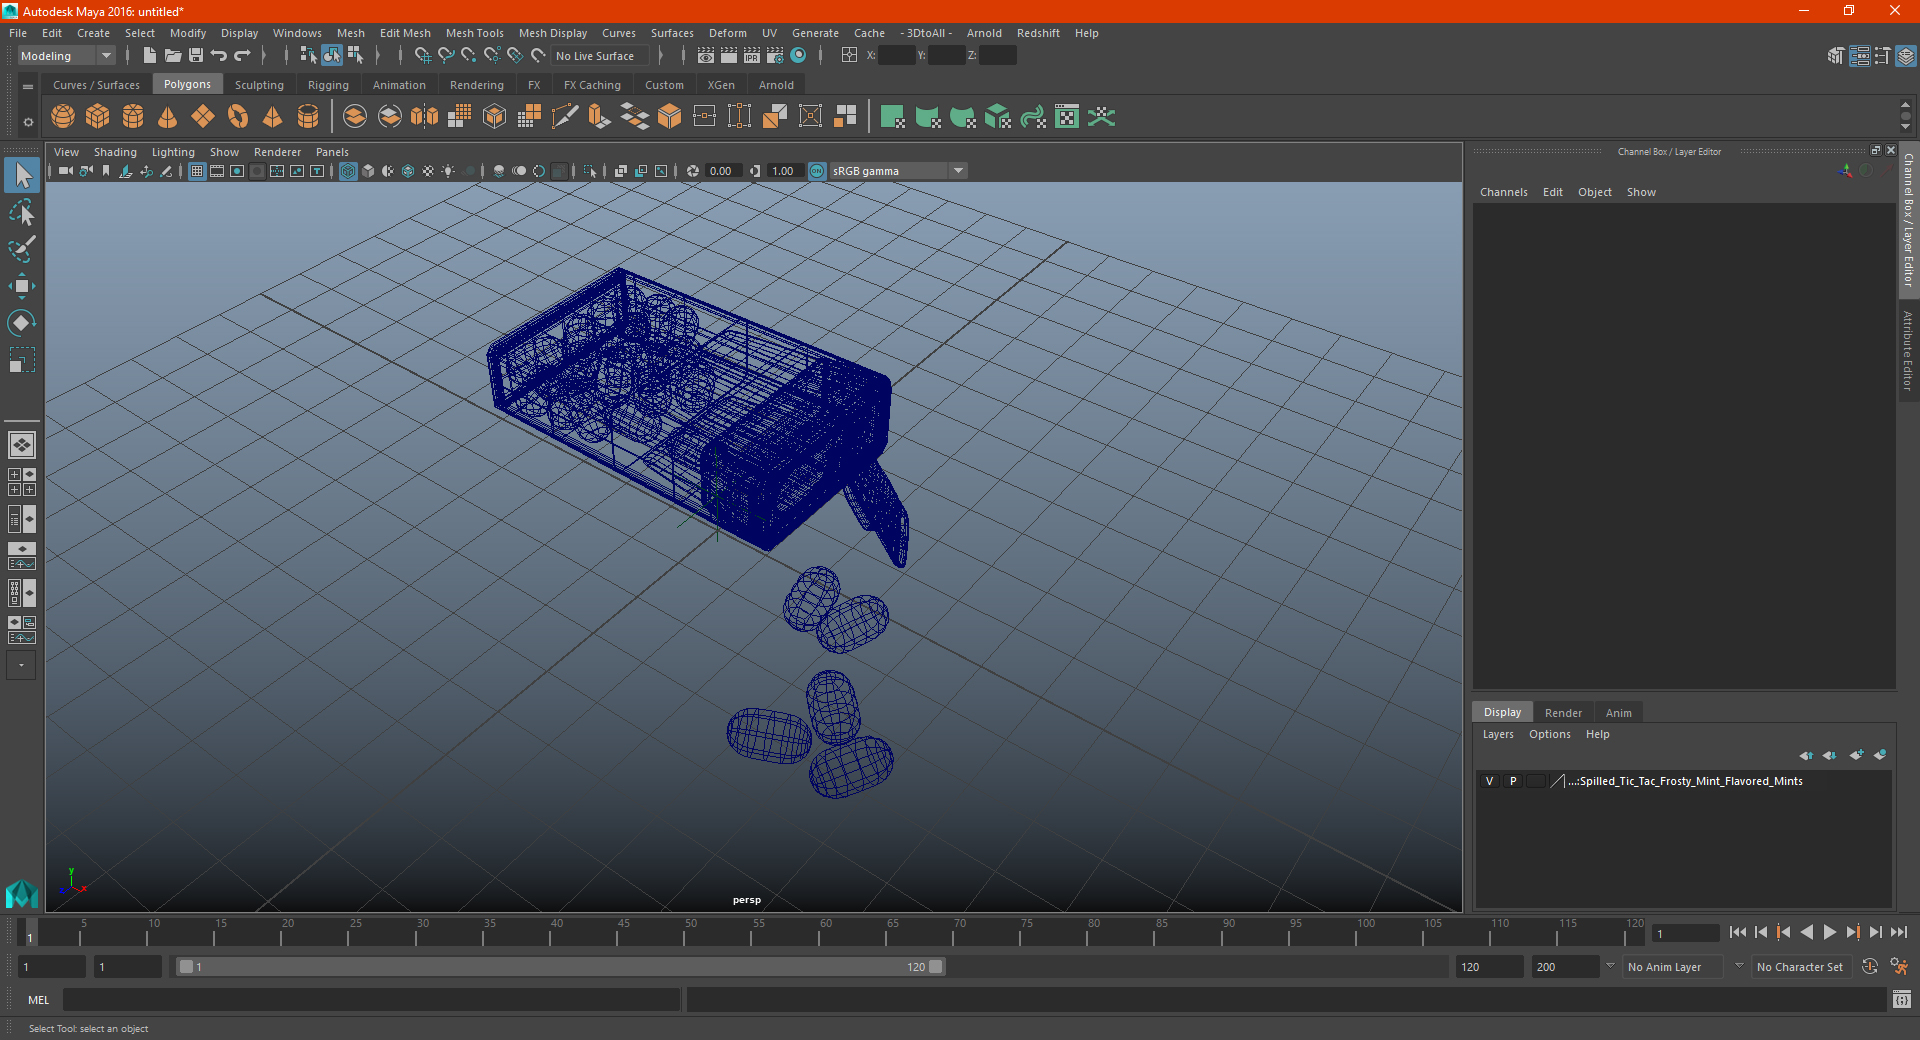Viewport: 1920px width, 1040px height.
Task: Go to start of playback range
Action: [x=1737, y=932]
